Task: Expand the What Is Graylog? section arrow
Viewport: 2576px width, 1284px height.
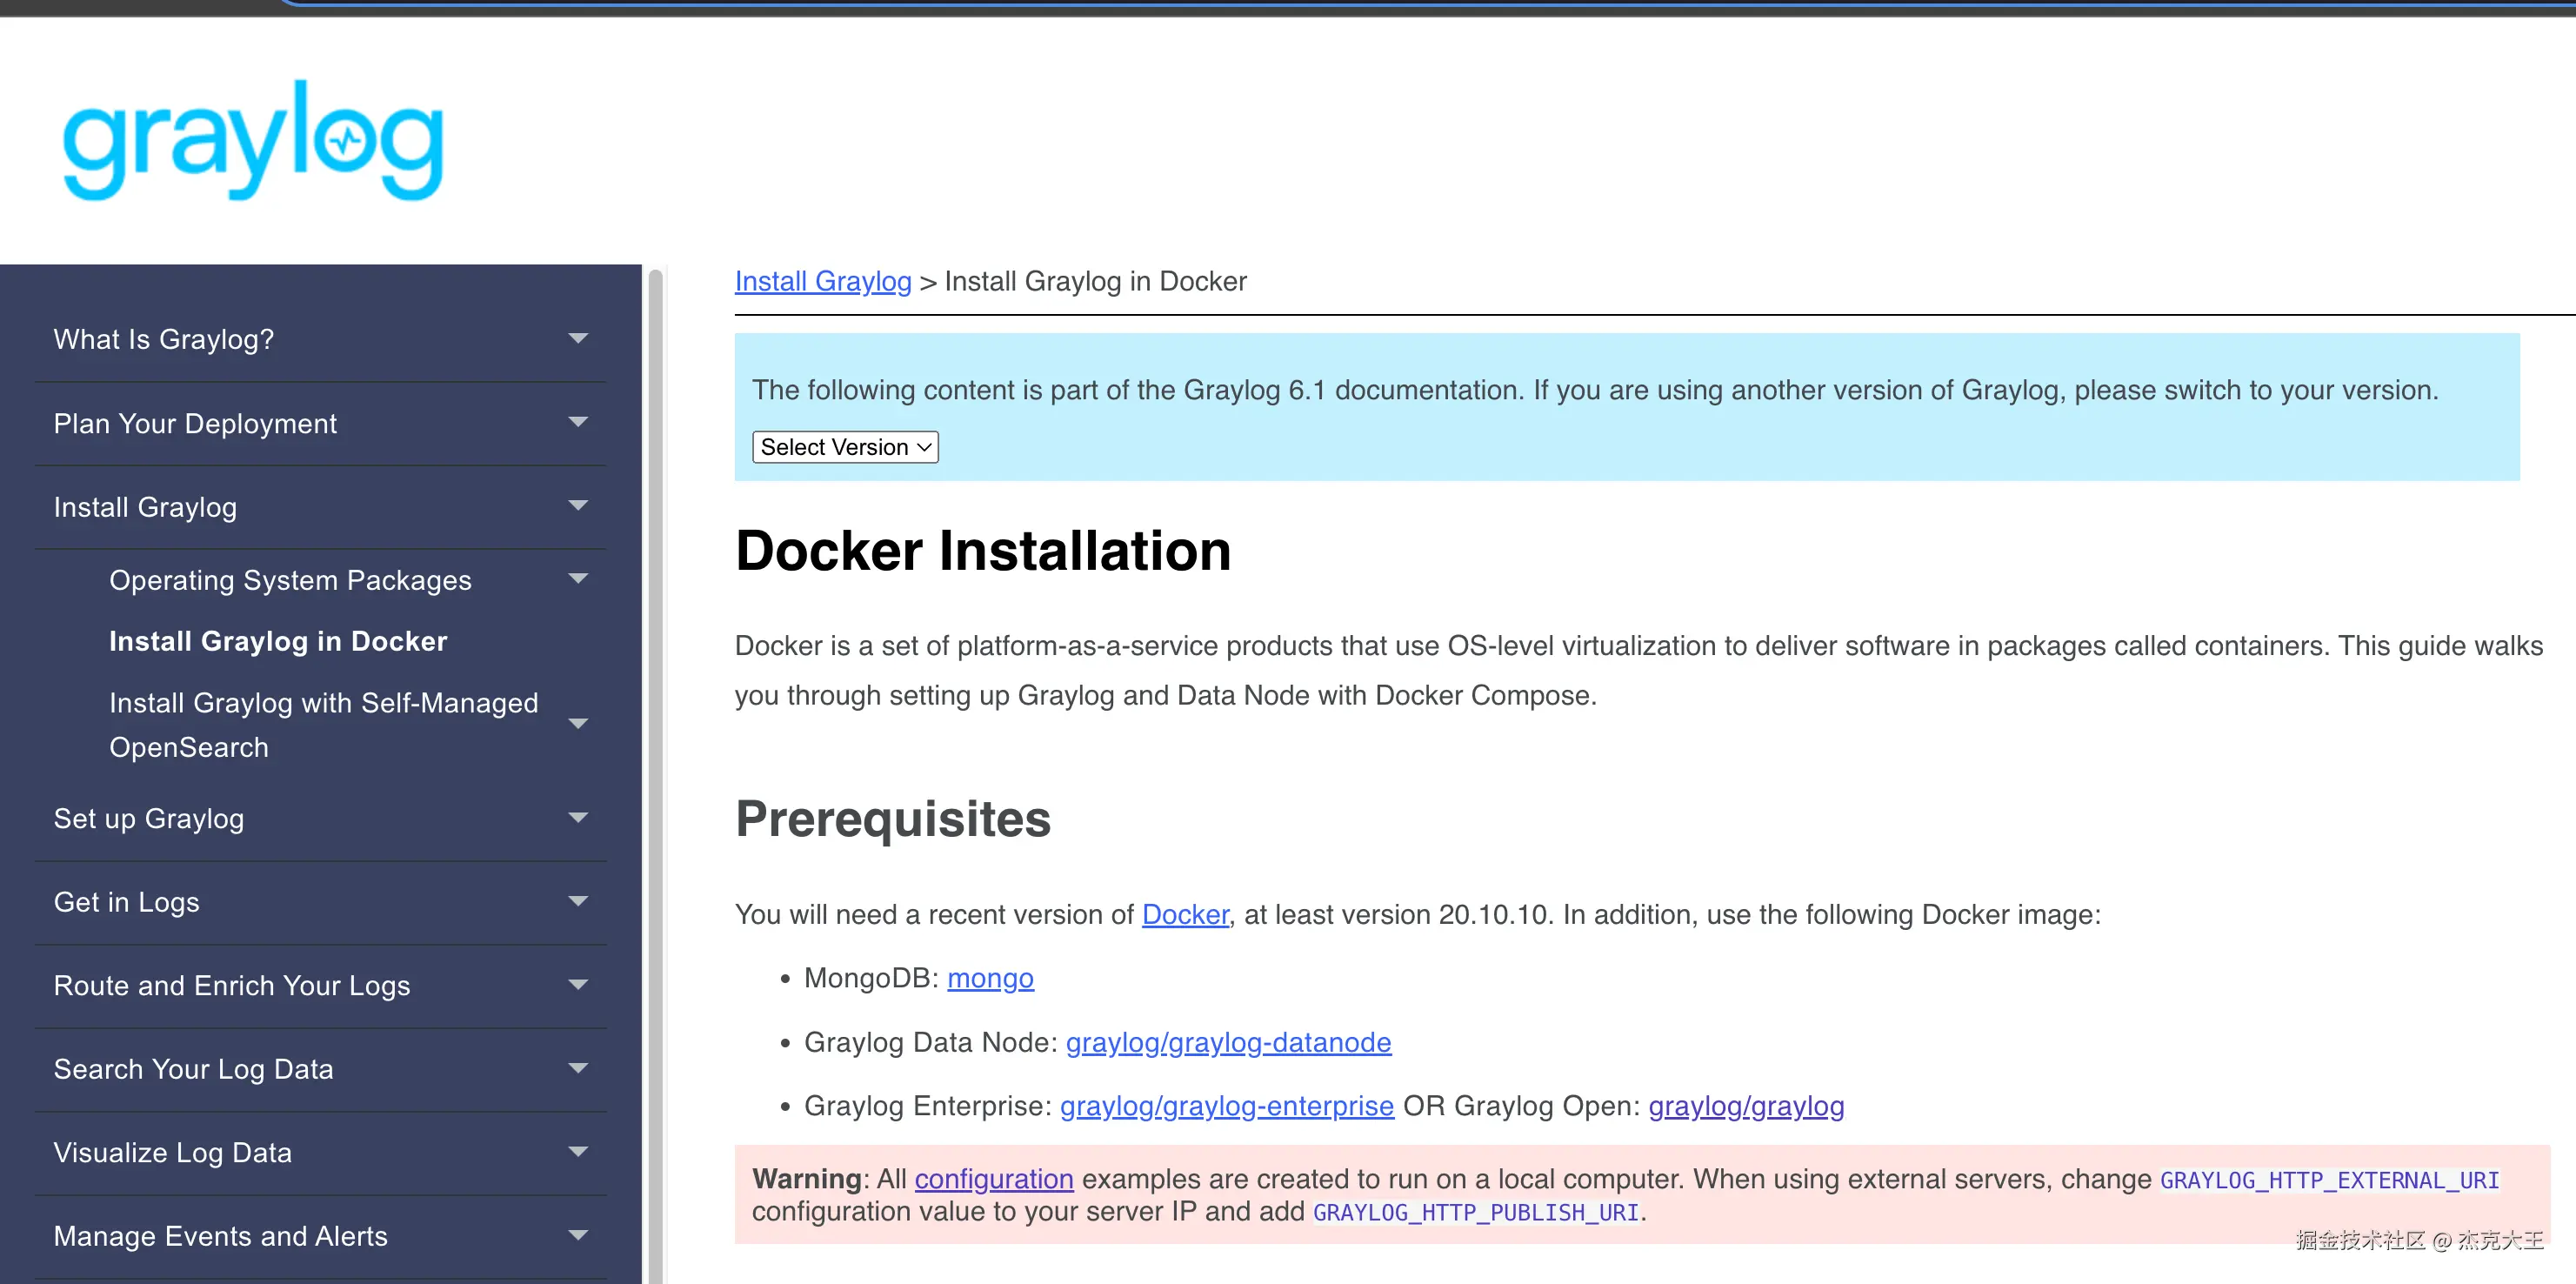Action: (x=577, y=339)
